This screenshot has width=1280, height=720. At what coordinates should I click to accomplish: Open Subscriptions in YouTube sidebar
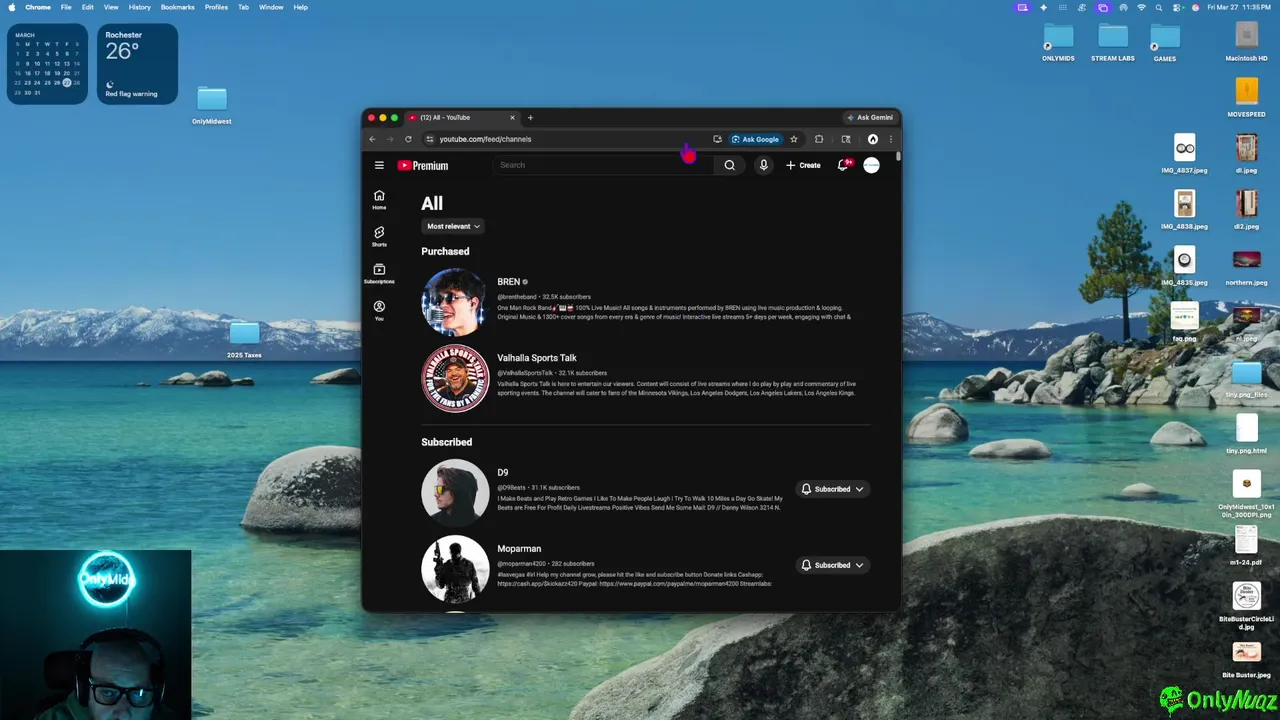[x=379, y=273]
